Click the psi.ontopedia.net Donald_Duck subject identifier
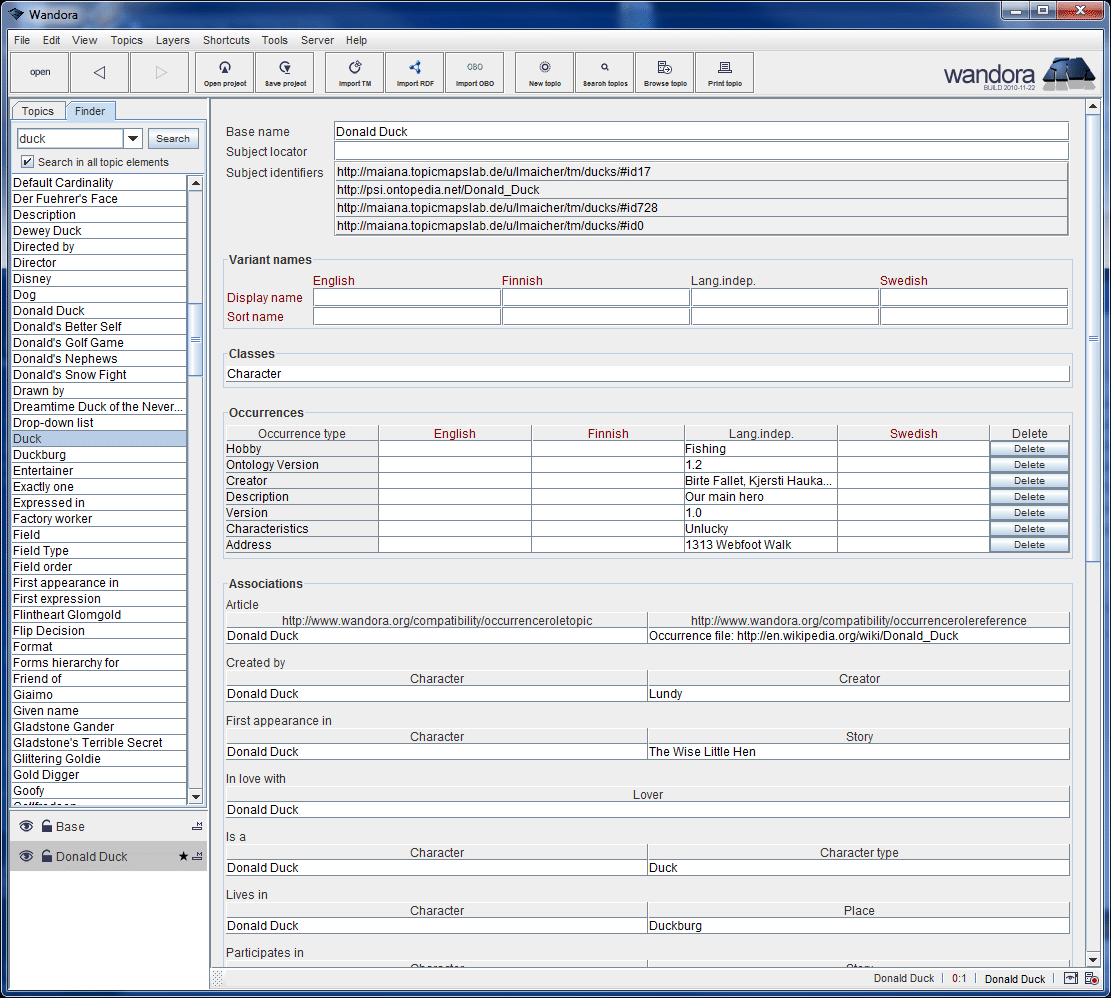 pyautogui.click(x=701, y=190)
